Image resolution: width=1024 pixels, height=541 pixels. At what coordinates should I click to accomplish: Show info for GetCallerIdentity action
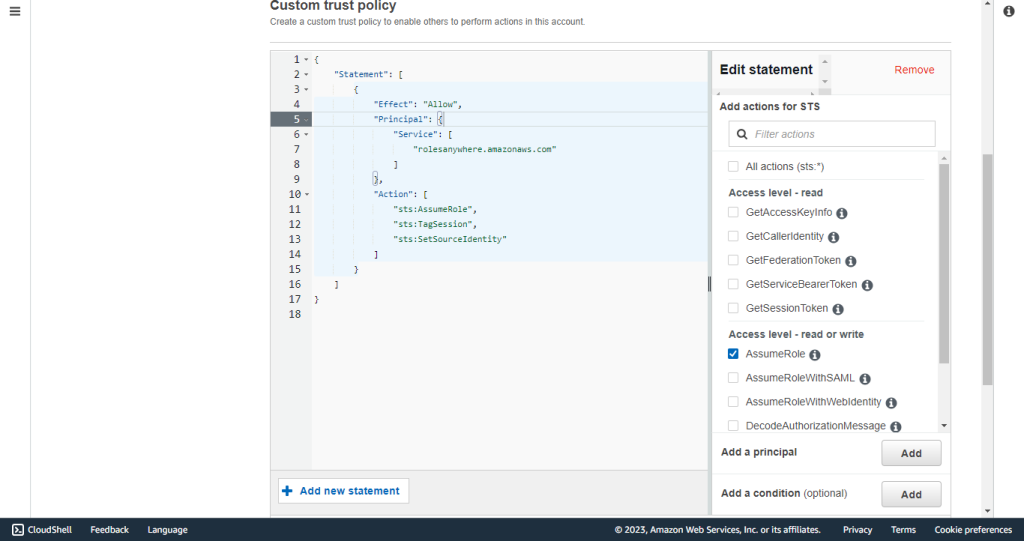[x=833, y=237]
